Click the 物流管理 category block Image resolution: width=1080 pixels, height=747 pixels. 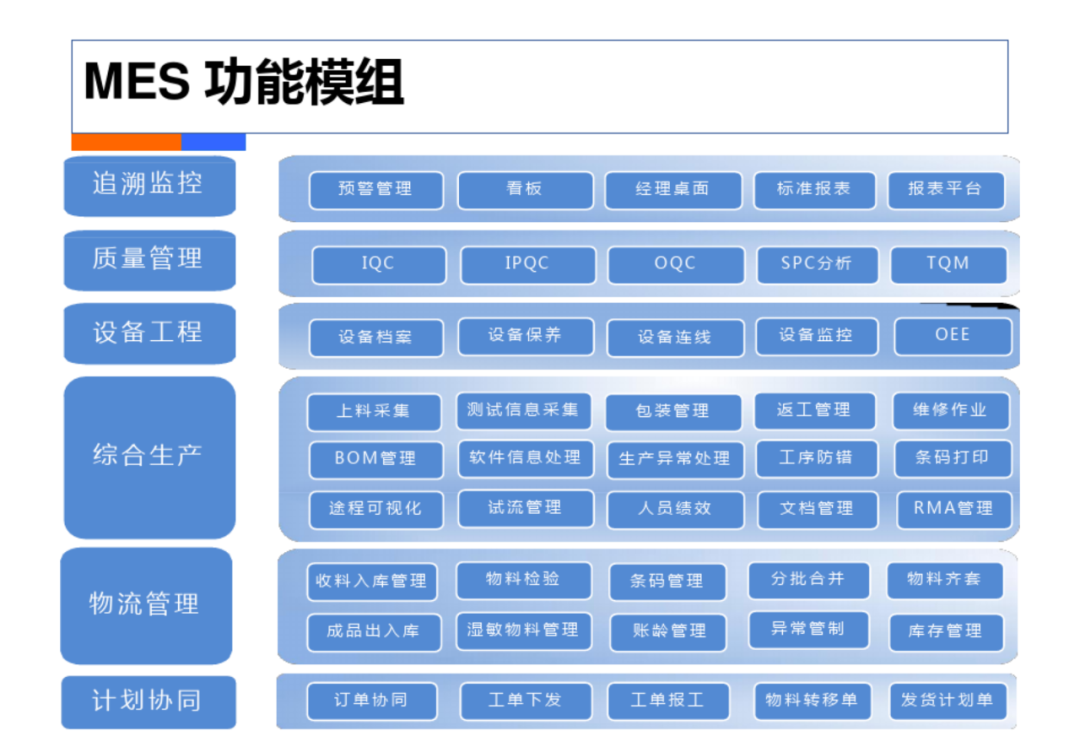click(146, 606)
